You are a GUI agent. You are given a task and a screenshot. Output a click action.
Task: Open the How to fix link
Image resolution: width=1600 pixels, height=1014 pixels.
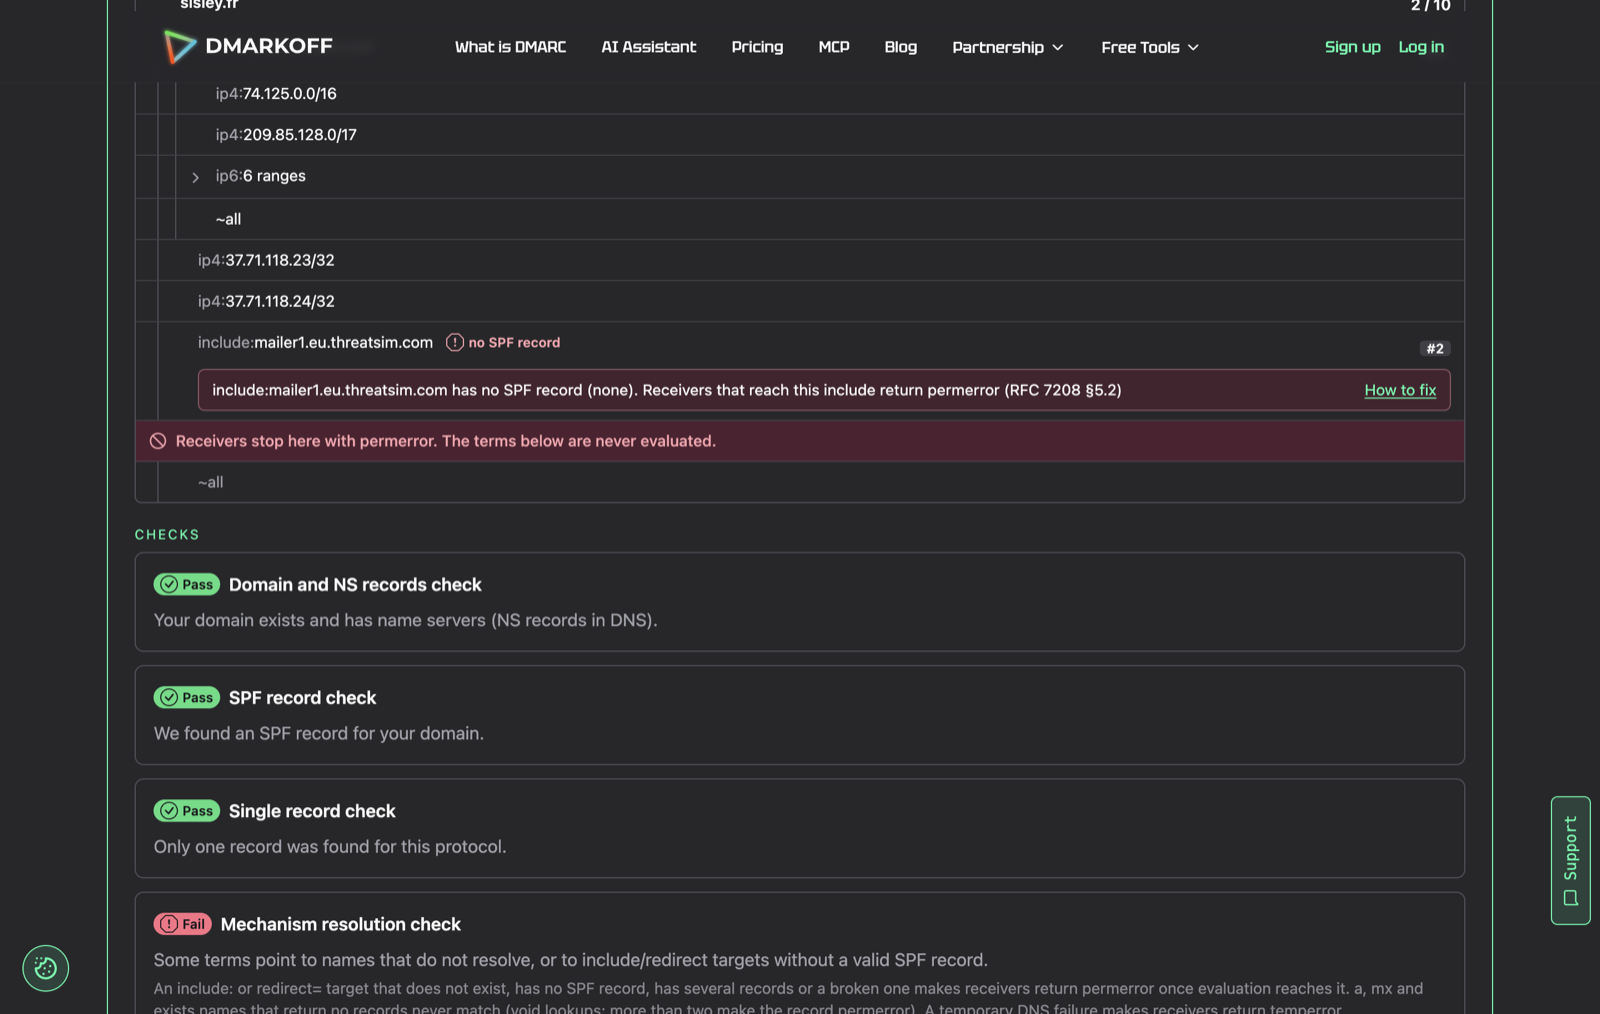pyautogui.click(x=1400, y=390)
